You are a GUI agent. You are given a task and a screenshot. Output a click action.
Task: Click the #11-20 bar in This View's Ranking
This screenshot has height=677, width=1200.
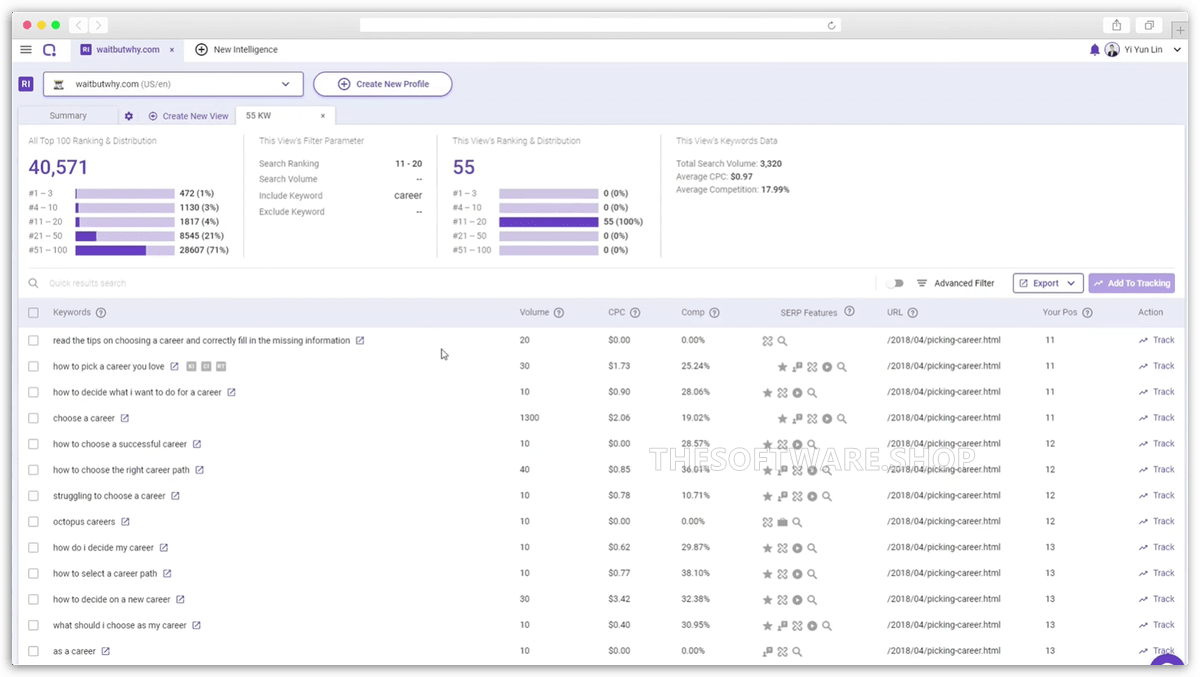tap(549, 222)
